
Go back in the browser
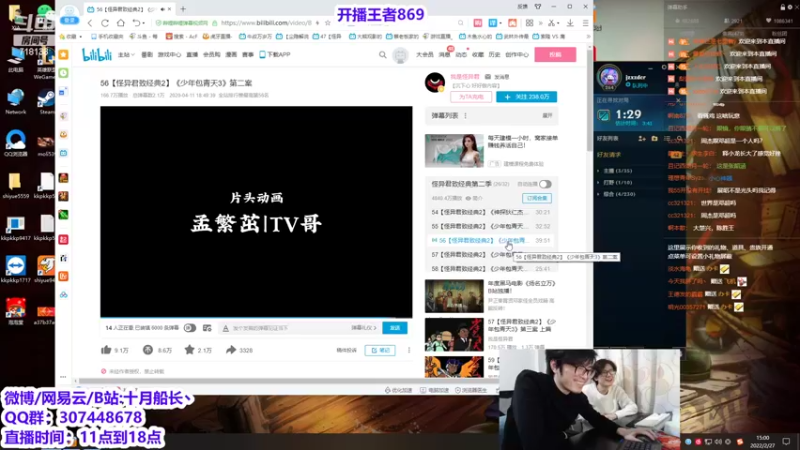pyautogui.click(x=90, y=23)
